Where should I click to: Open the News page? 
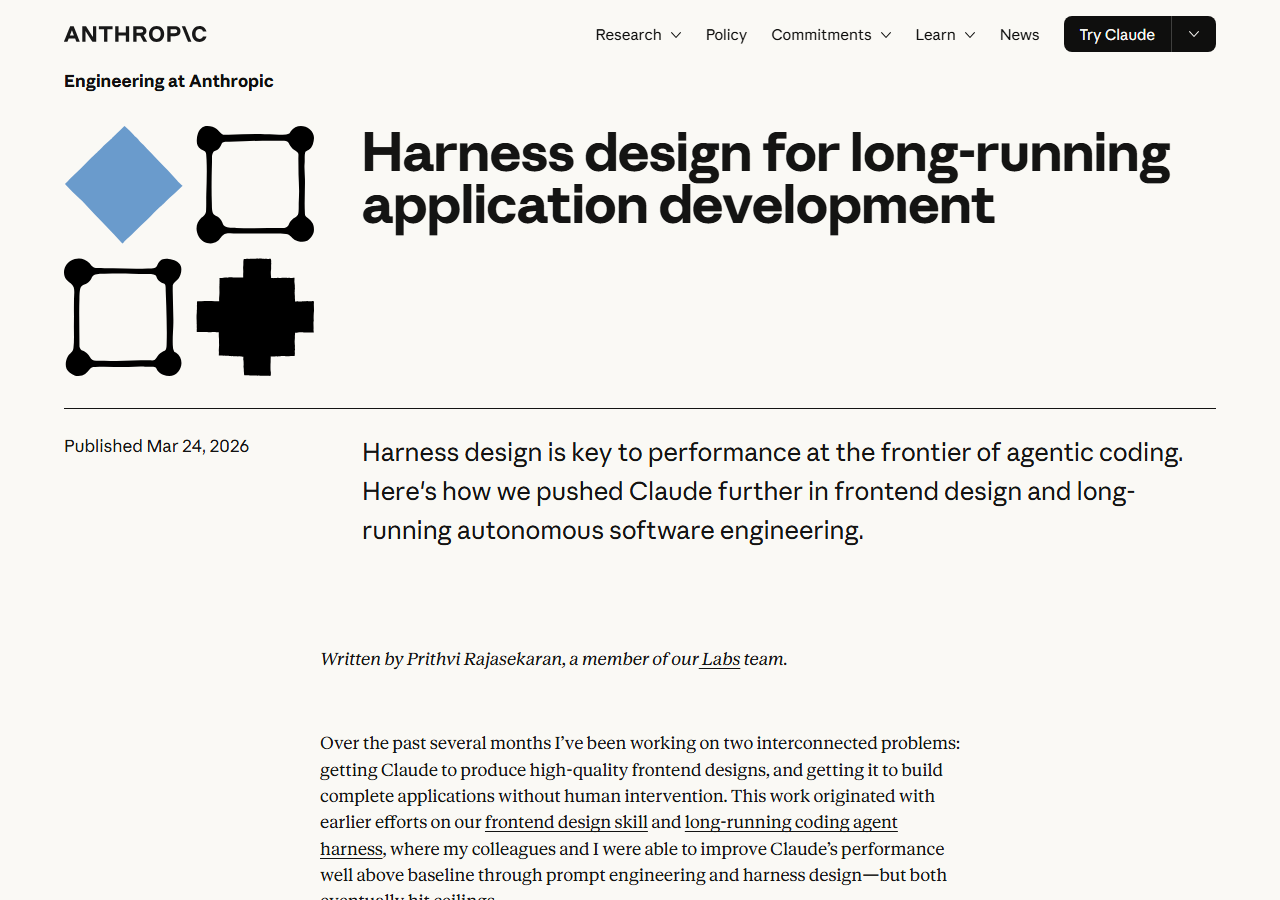point(1019,34)
